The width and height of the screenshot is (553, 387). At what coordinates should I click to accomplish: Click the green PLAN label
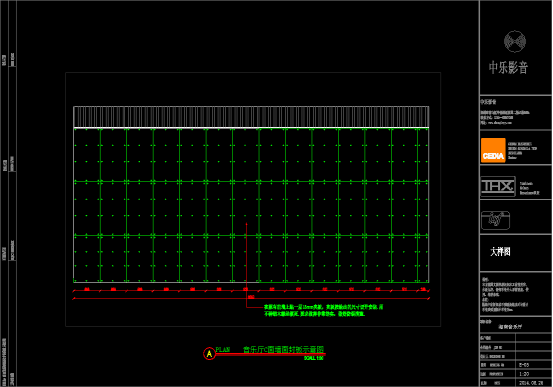click(223, 349)
